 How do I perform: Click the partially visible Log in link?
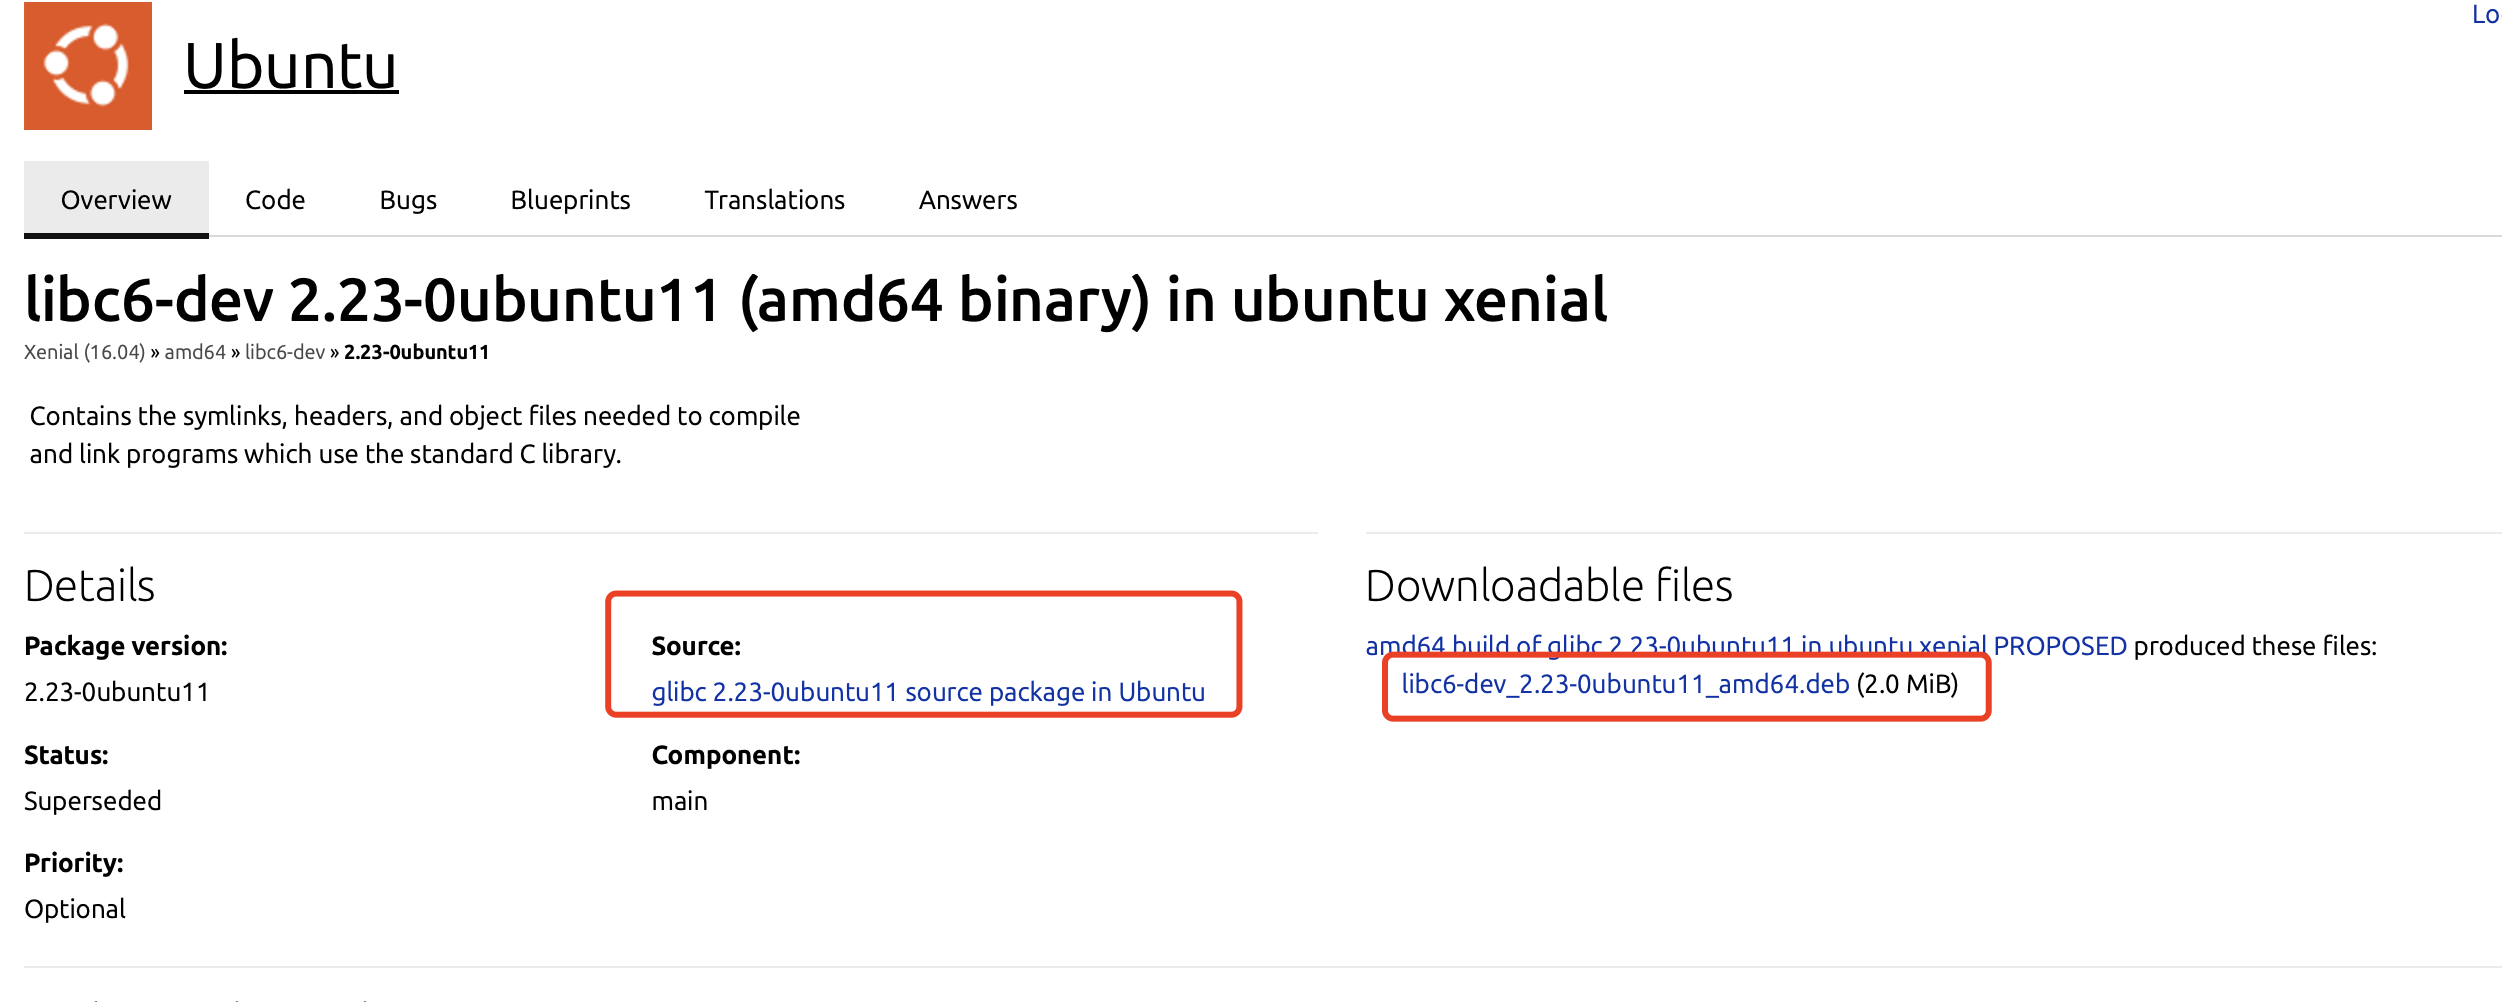(2485, 15)
